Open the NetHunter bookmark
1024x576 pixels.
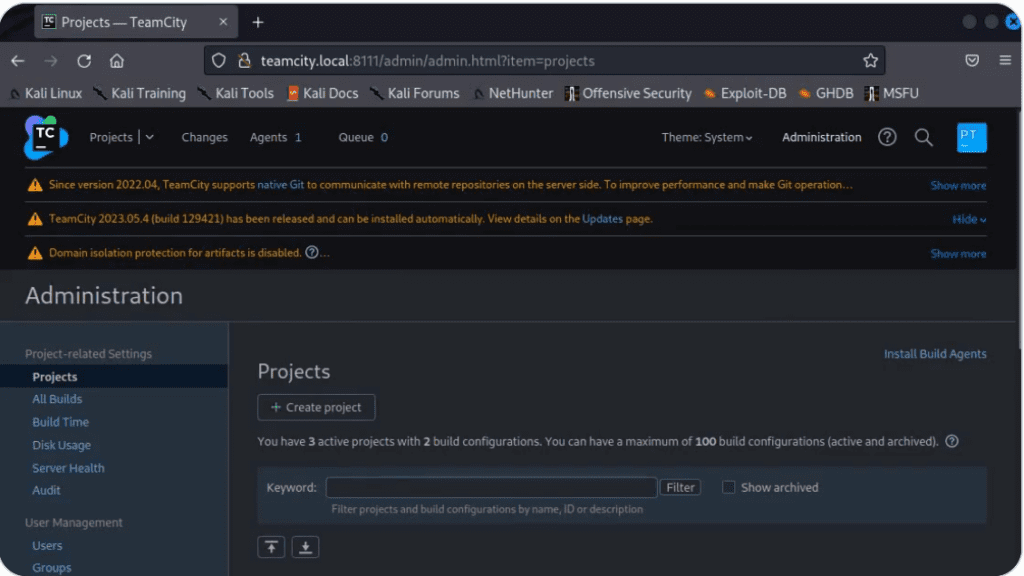[513, 93]
